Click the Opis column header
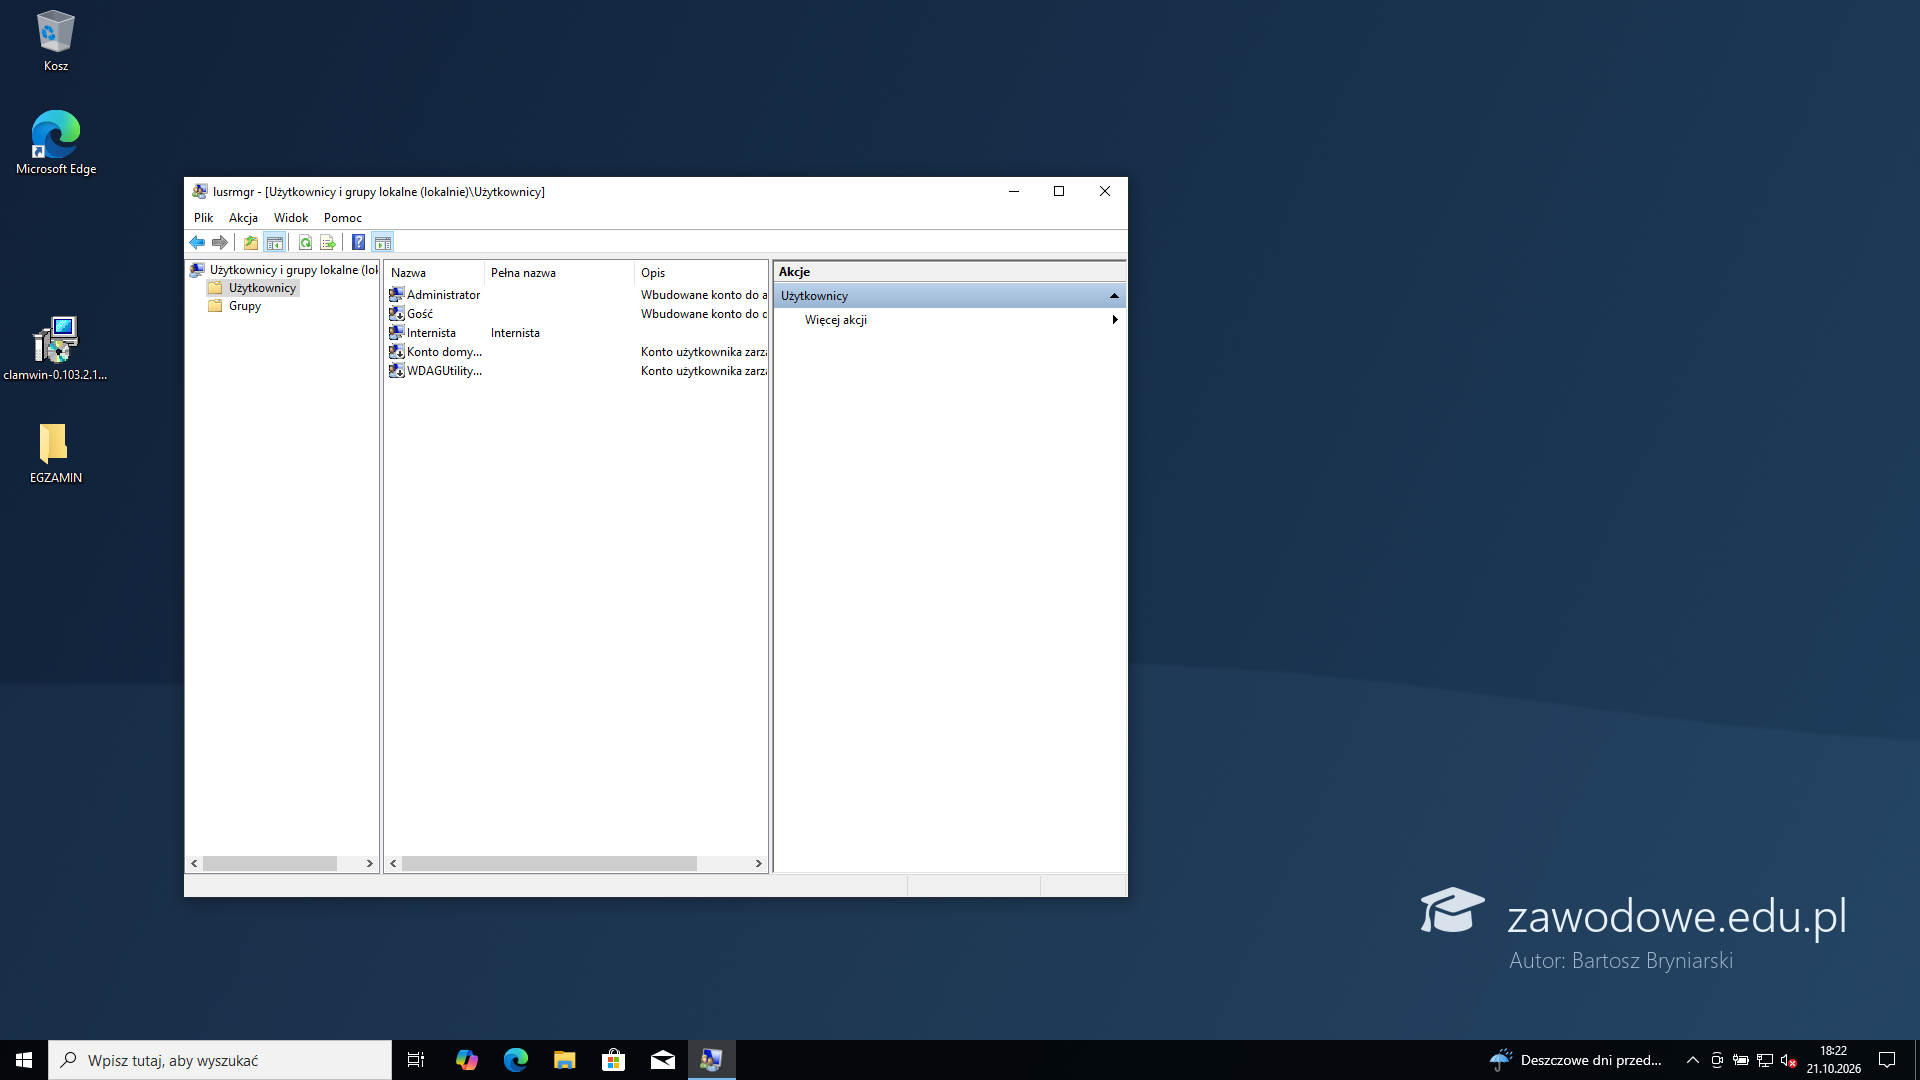 coord(700,273)
